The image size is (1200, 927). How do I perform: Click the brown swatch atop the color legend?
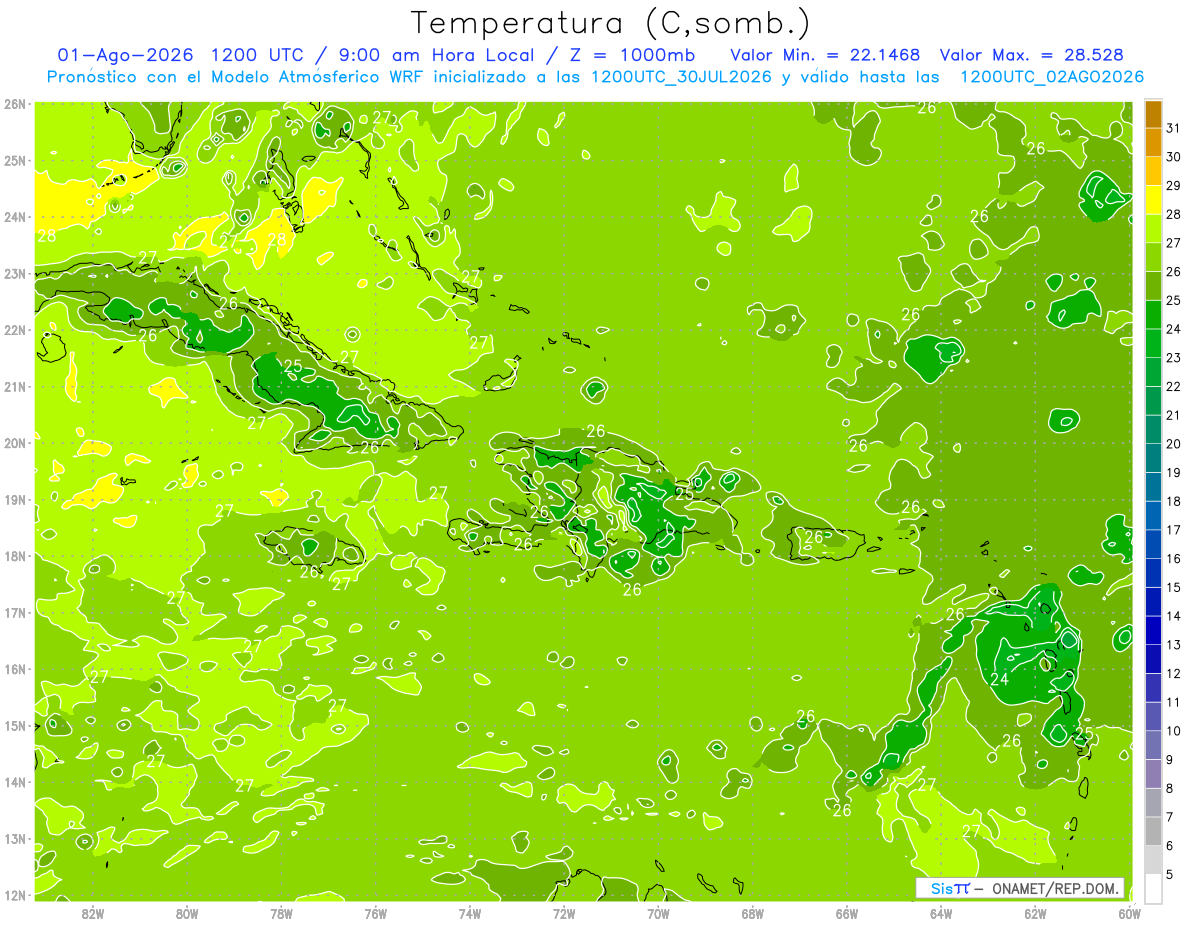point(1153,114)
